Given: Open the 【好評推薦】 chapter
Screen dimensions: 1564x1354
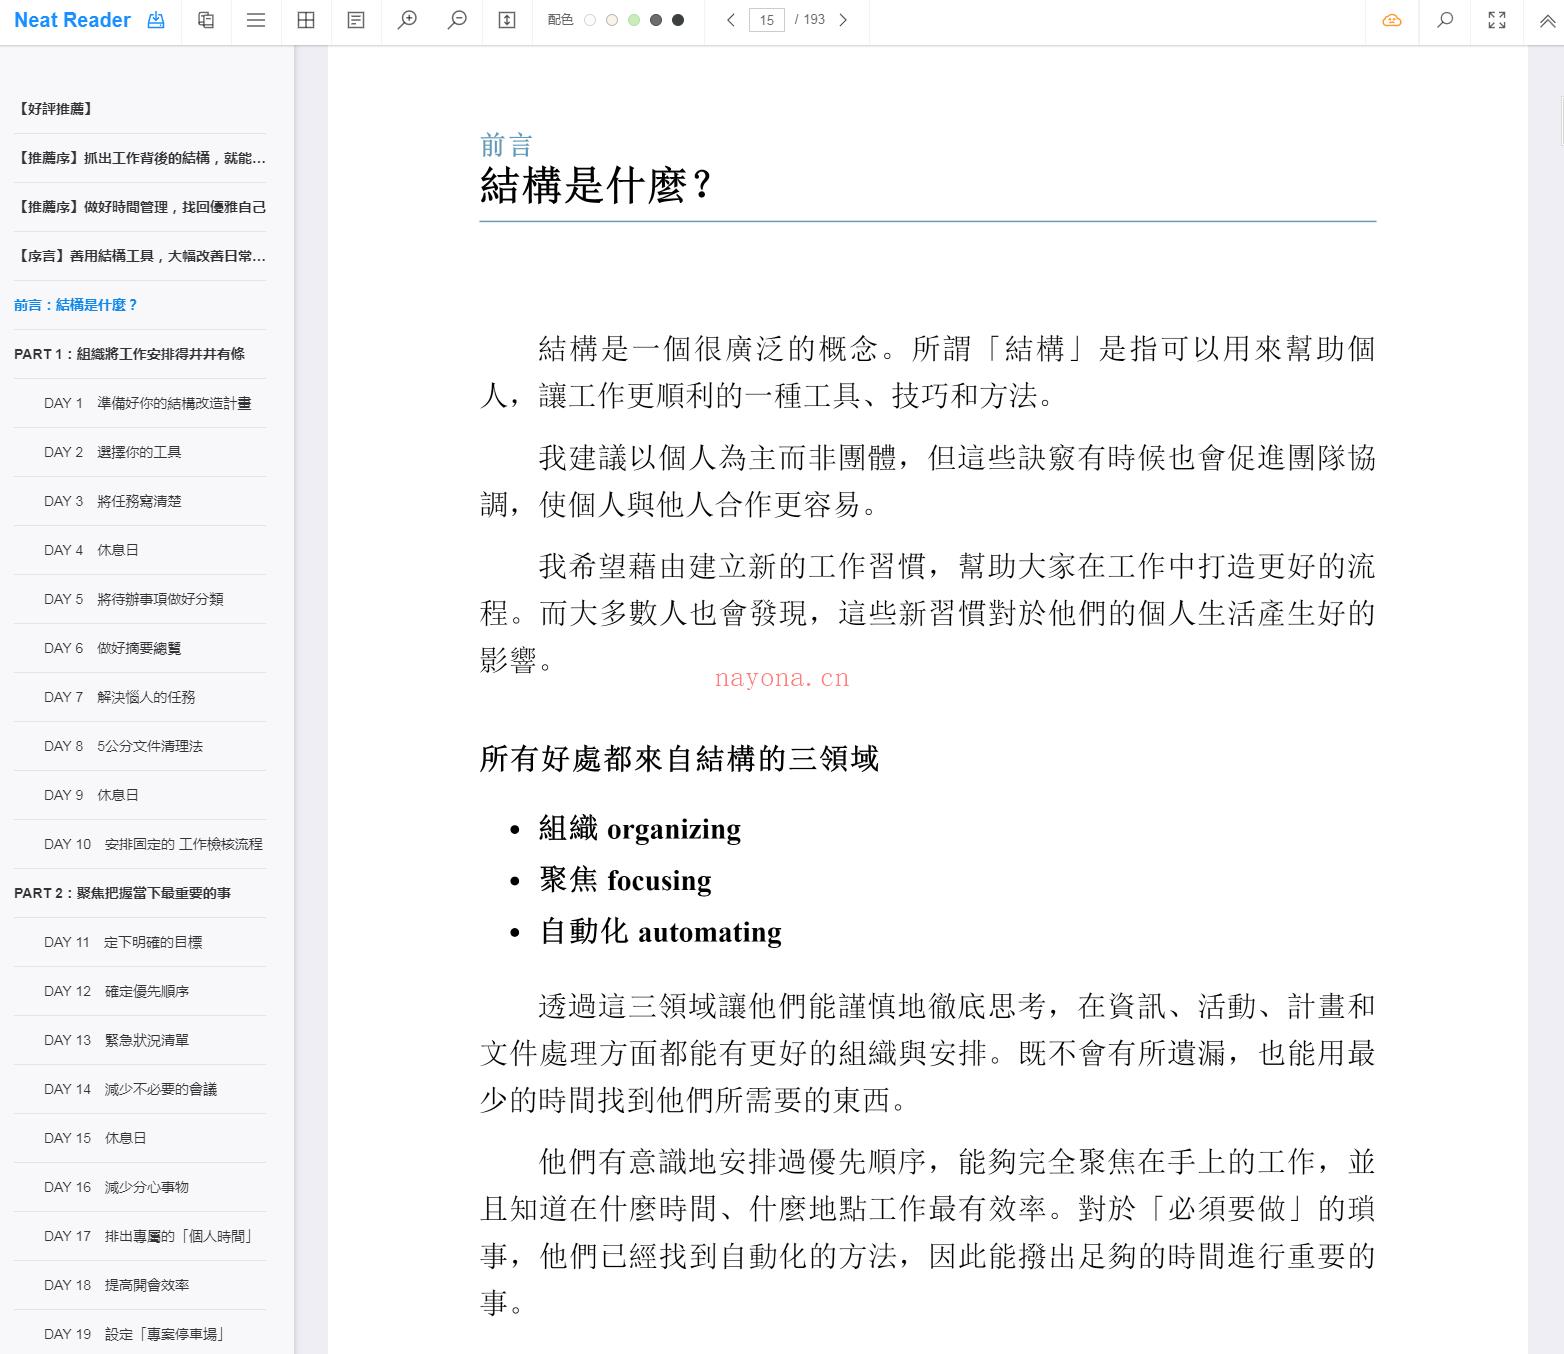Looking at the screenshot, I should point(140,109).
